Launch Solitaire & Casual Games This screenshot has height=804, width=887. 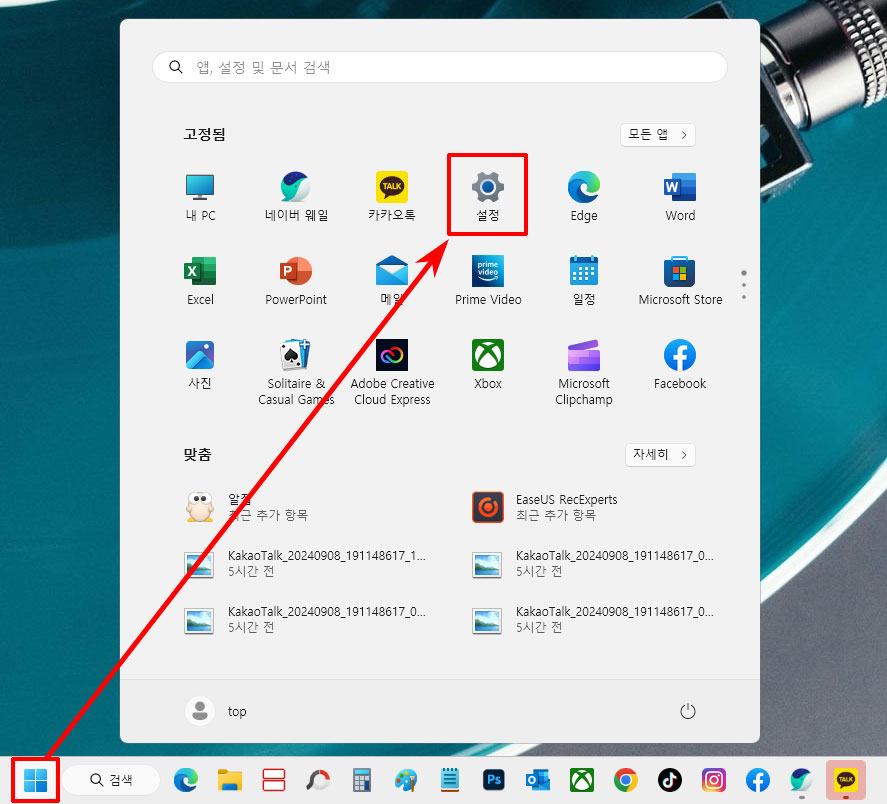coord(296,372)
